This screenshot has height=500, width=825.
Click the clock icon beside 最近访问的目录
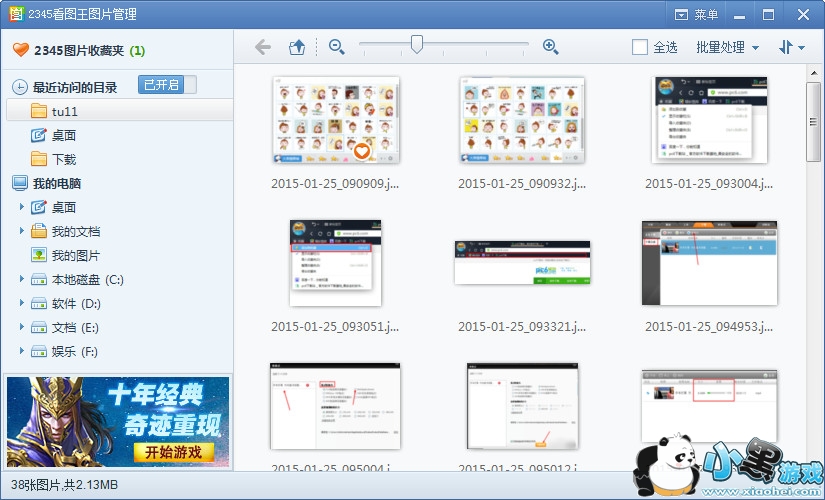coord(19,87)
